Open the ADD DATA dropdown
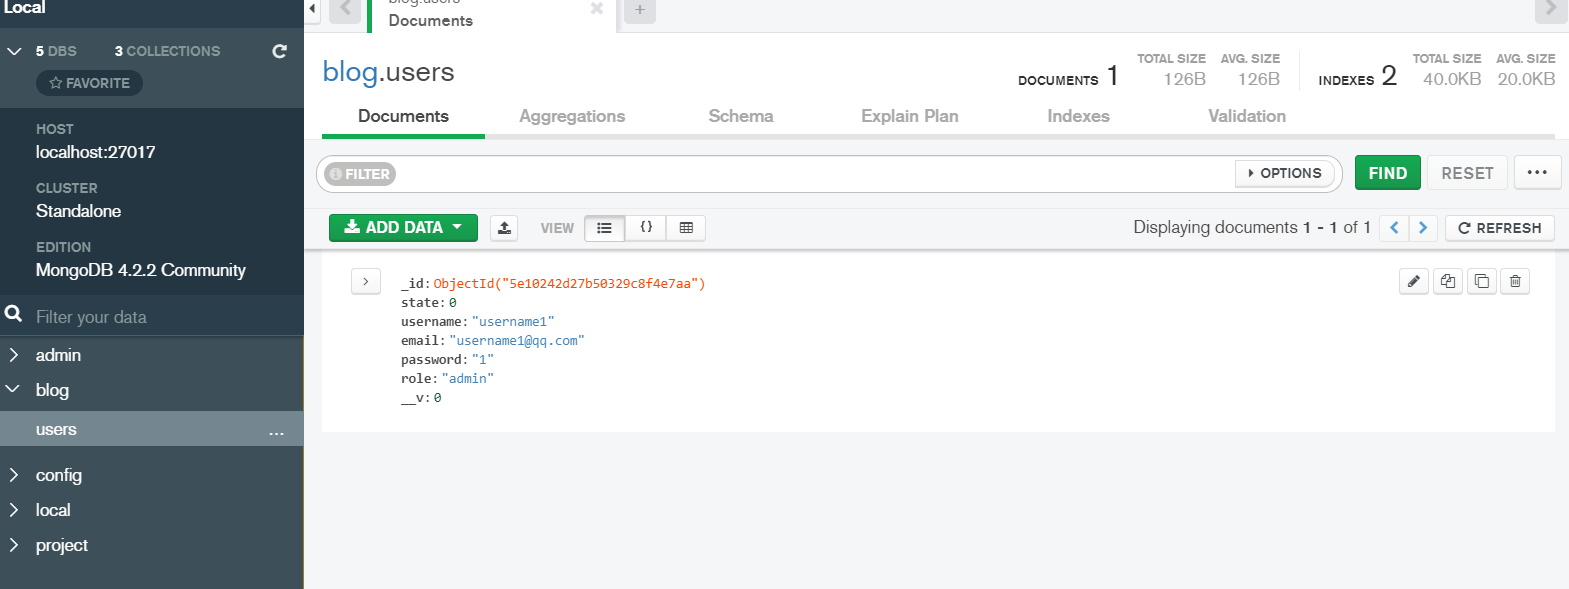This screenshot has width=1569, height=589. coord(403,228)
